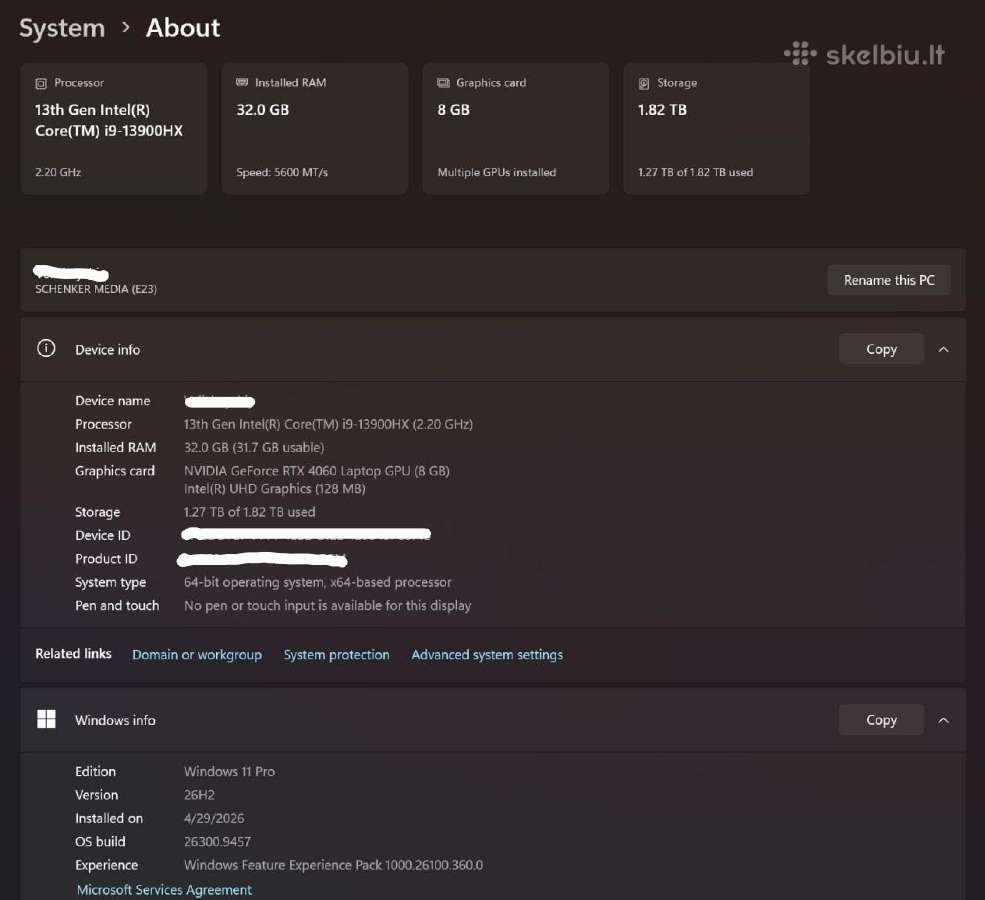This screenshot has height=900, width=985.
Task: Select Intel(R) UHD Graphics (128 MB) text
Action: [275, 489]
